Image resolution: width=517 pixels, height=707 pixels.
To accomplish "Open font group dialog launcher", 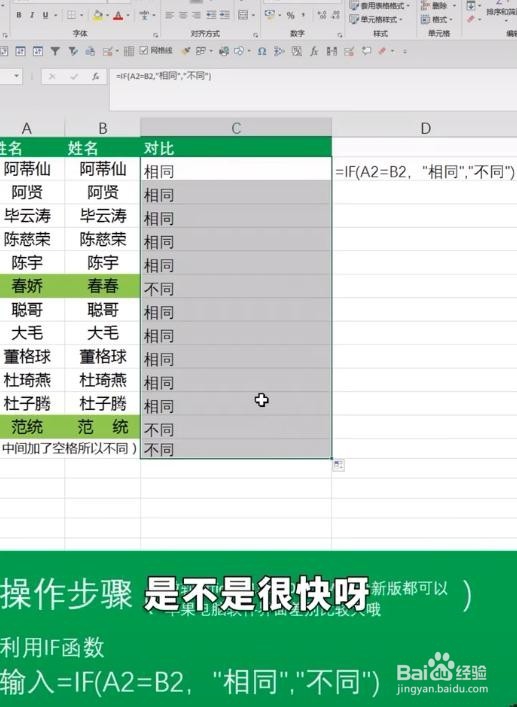I will point(156,35).
